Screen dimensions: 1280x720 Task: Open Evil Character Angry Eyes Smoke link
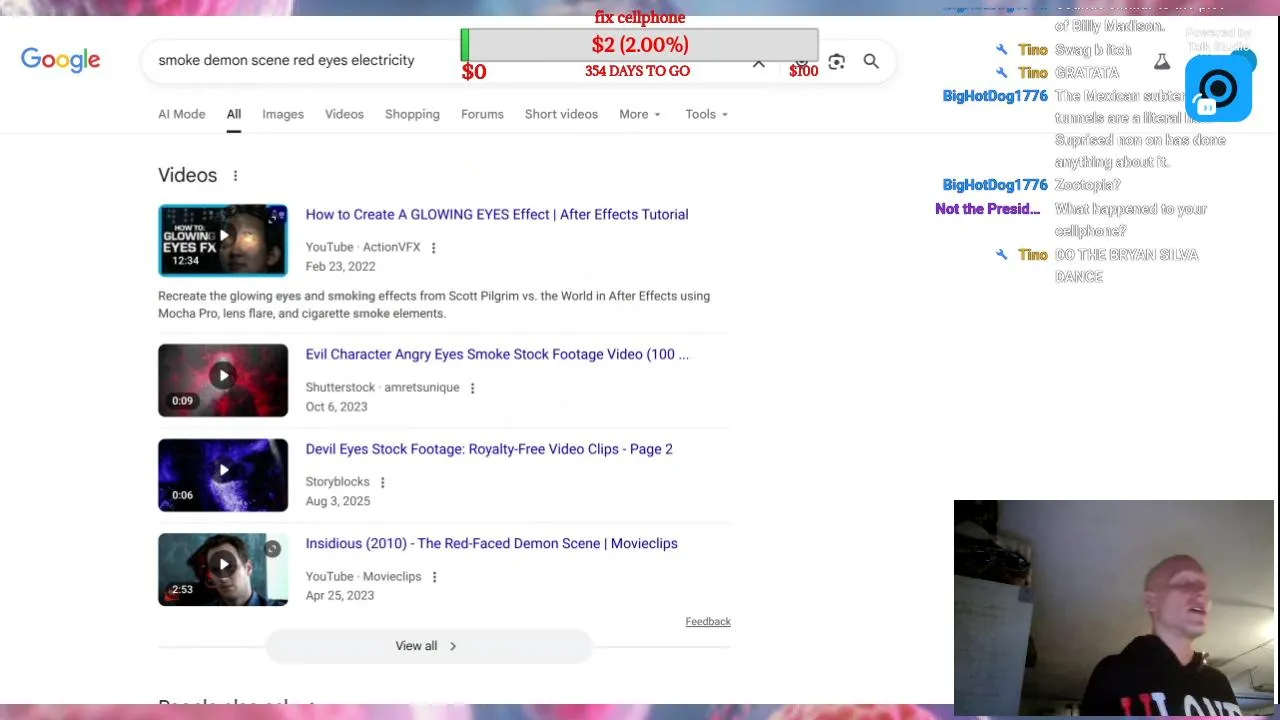pyautogui.click(x=497, y=355)
